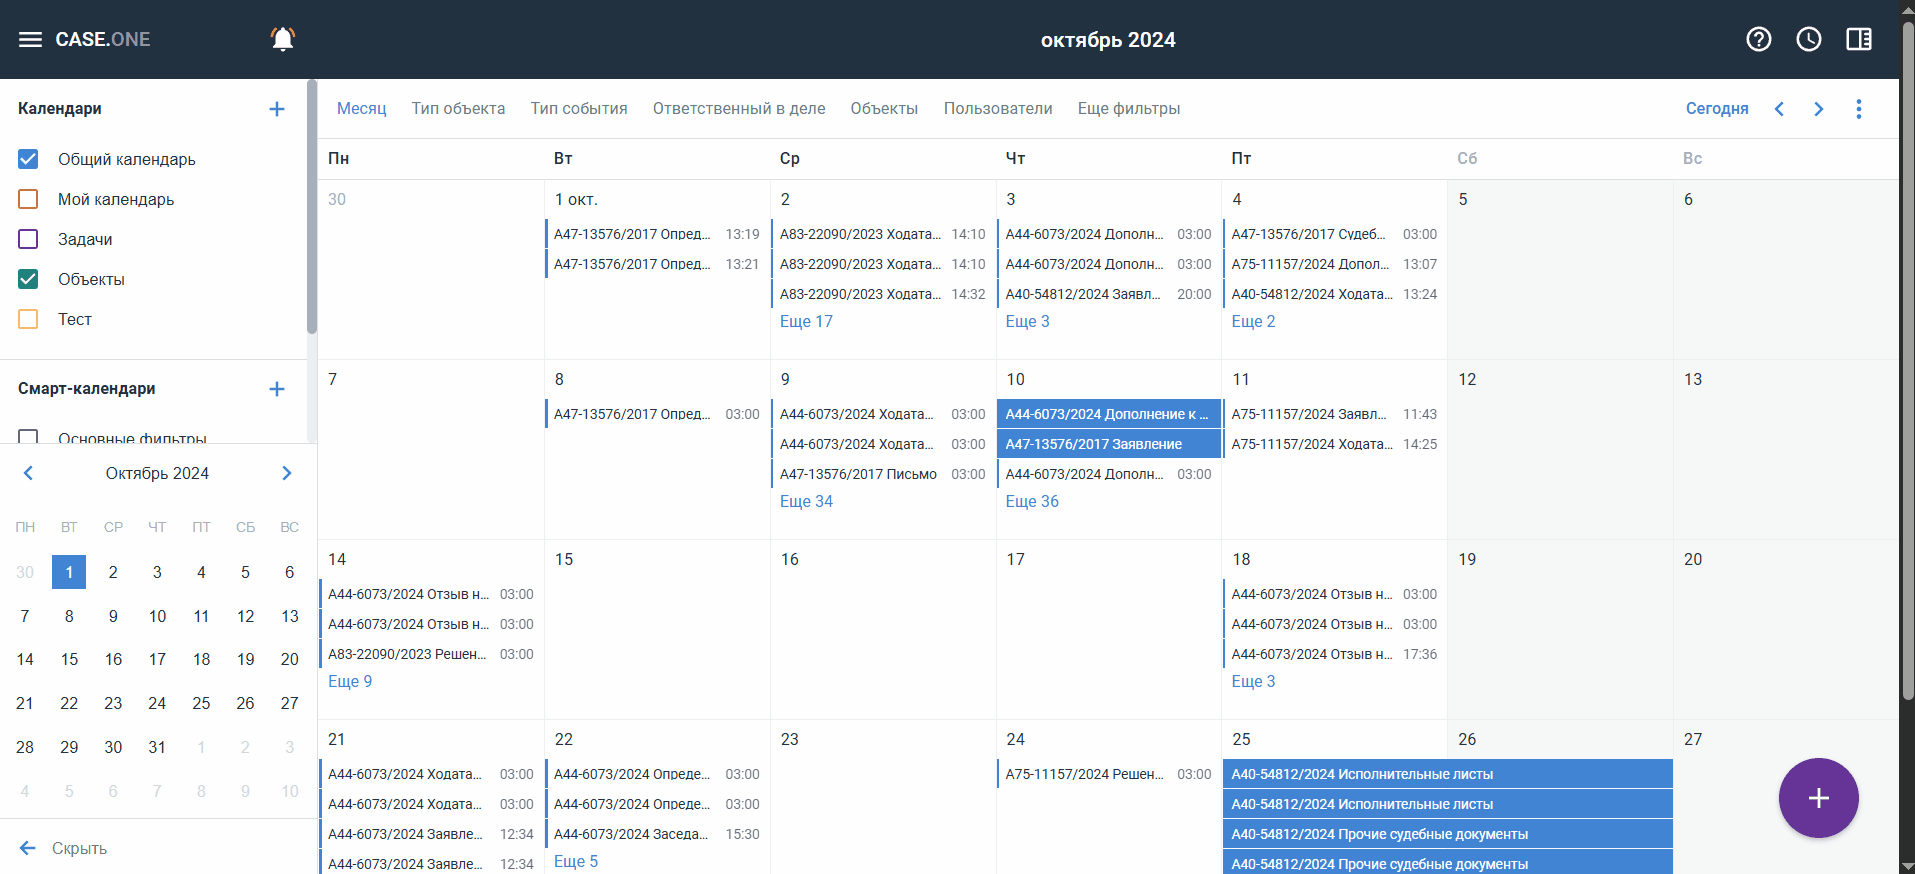Enable the Задачи calendar checkbox
The height and width of the screenshot is (874, 1915).
[28, 239]
